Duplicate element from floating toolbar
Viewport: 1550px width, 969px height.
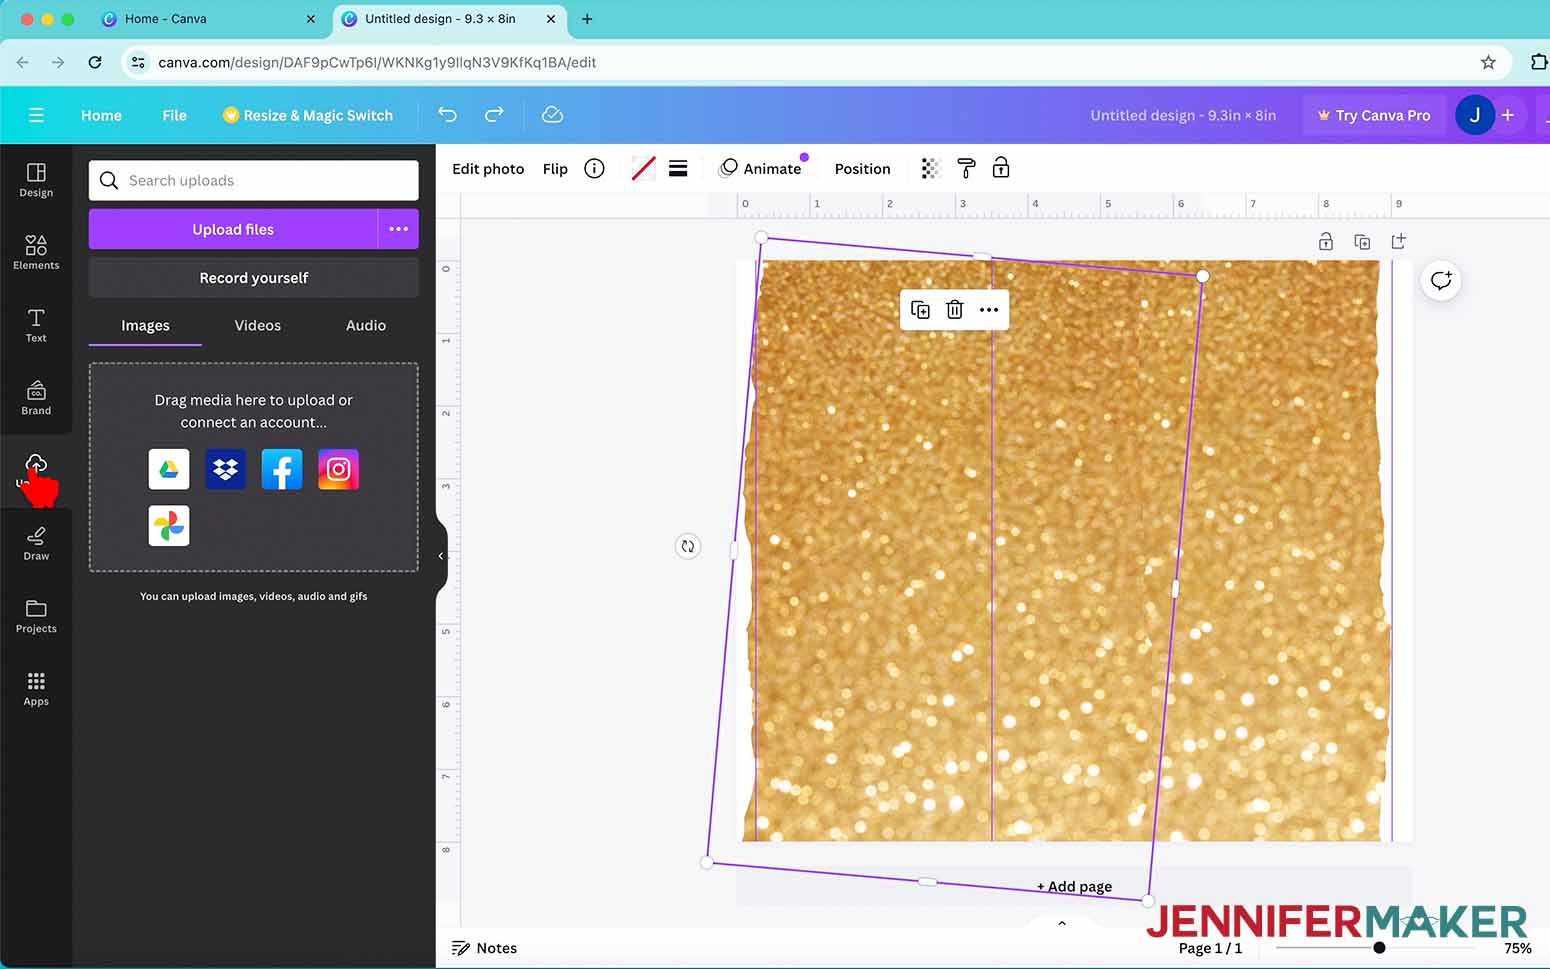tap(921, 310)
